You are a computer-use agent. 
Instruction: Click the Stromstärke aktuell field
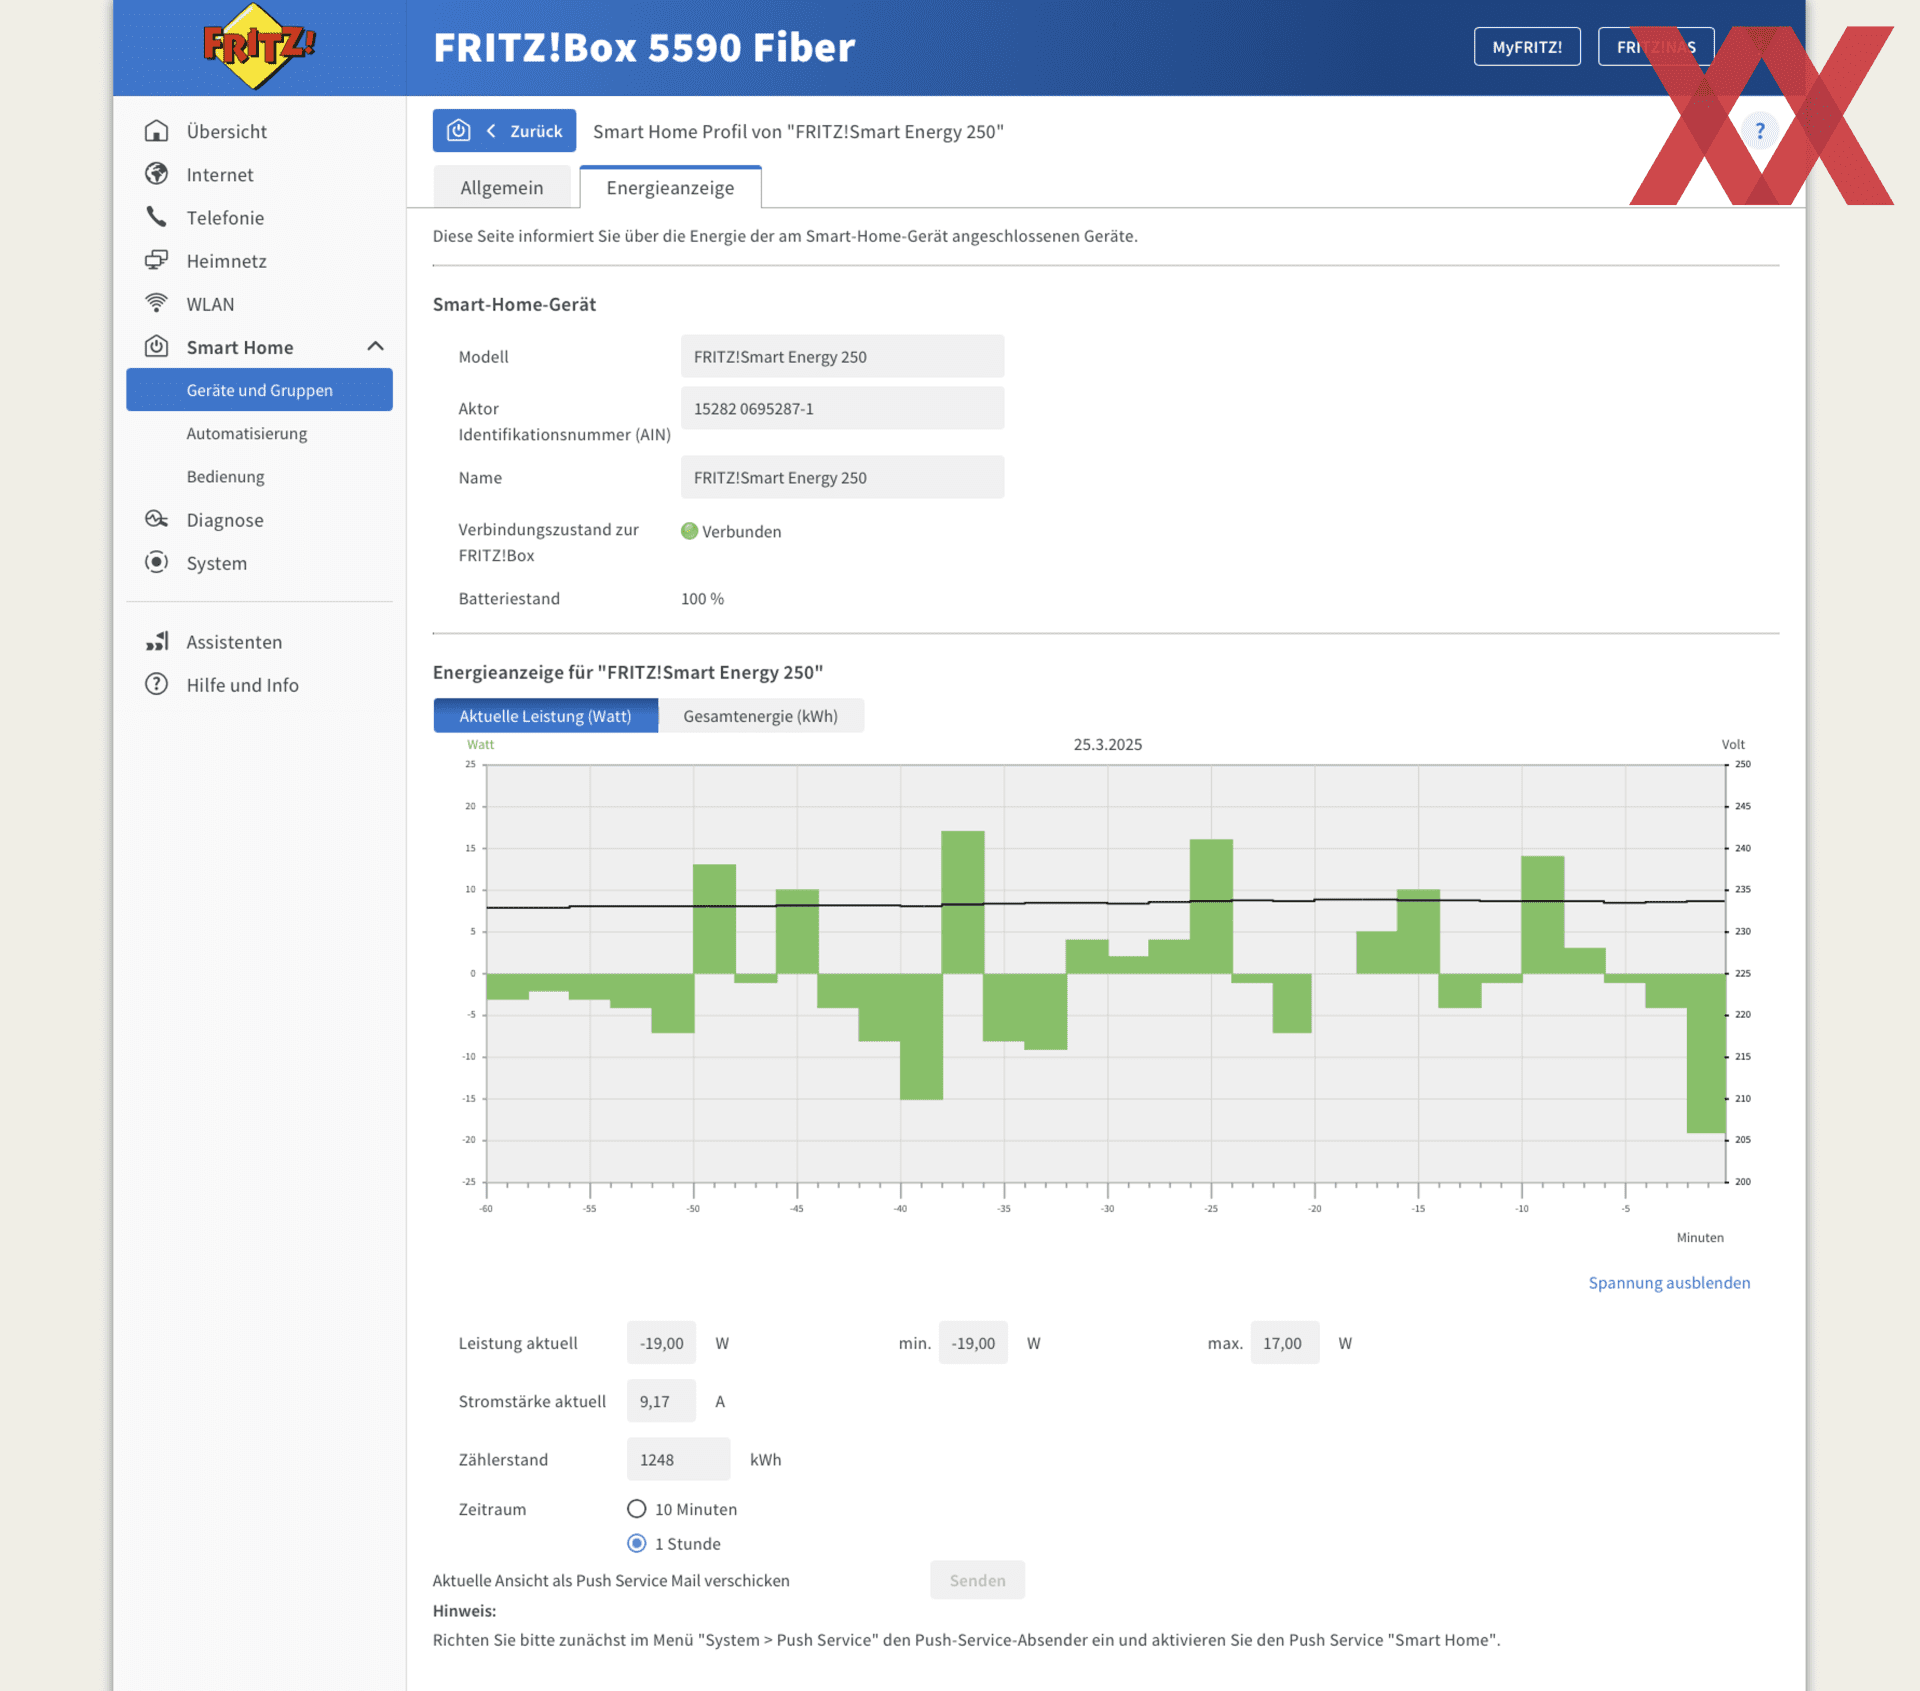pyautogui.click(x=661, y=1400)
